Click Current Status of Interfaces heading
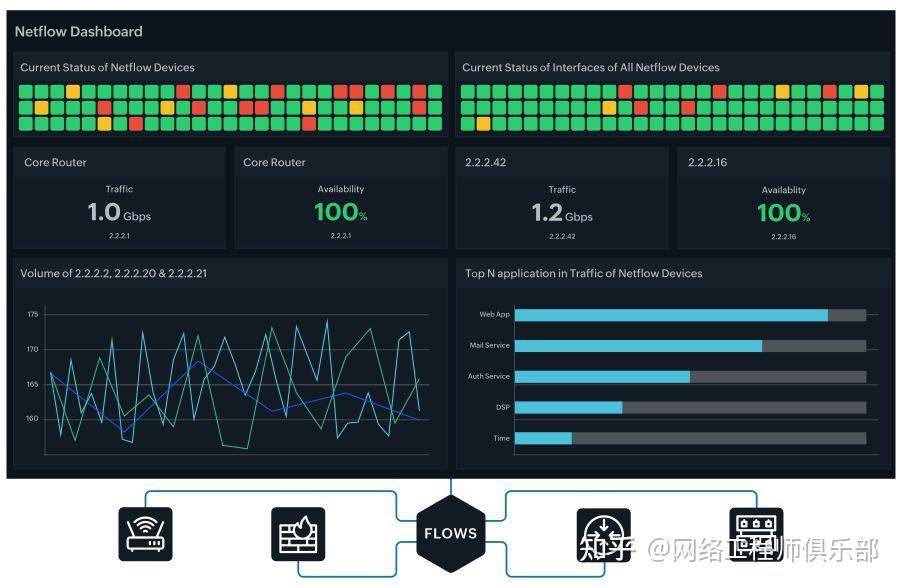Screen dimensions: 902x587 coord(591,67)
